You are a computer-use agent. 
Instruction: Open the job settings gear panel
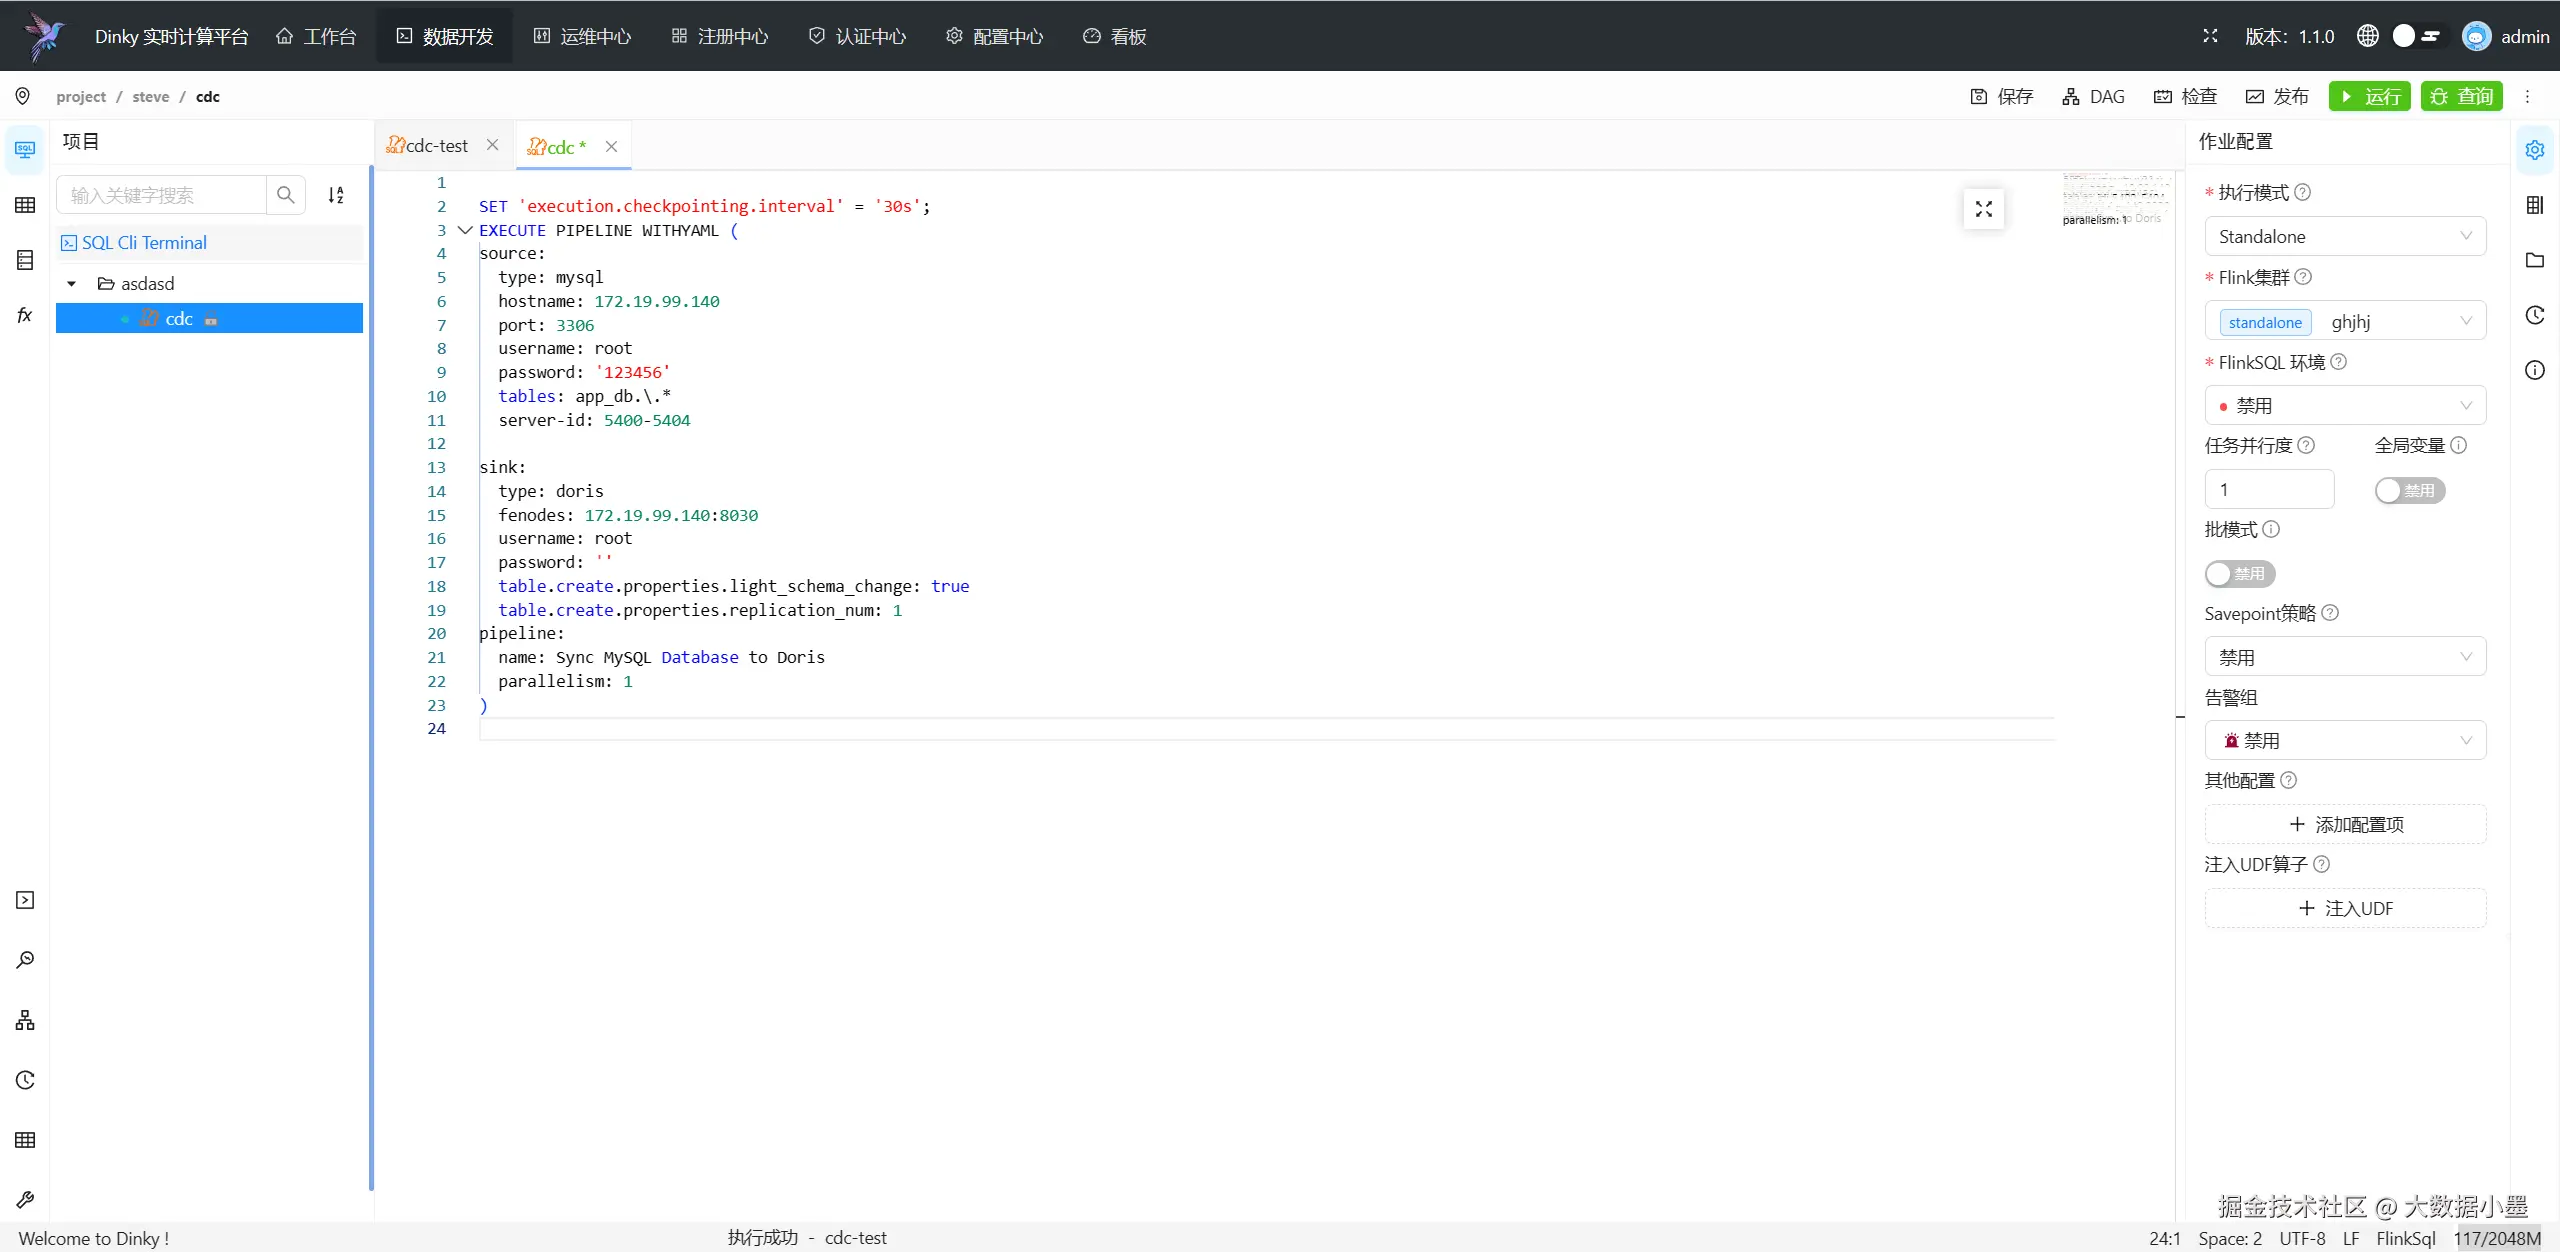click(x=2534, y=150)
